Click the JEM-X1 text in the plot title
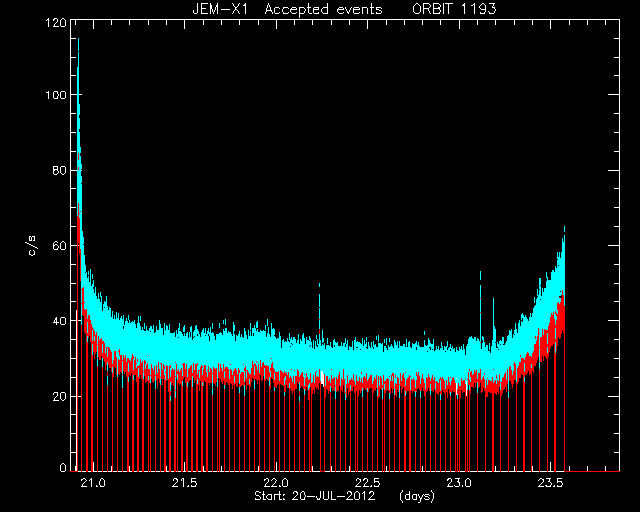The height and width of the screenshot is (512, 640). tap(220, 9)
